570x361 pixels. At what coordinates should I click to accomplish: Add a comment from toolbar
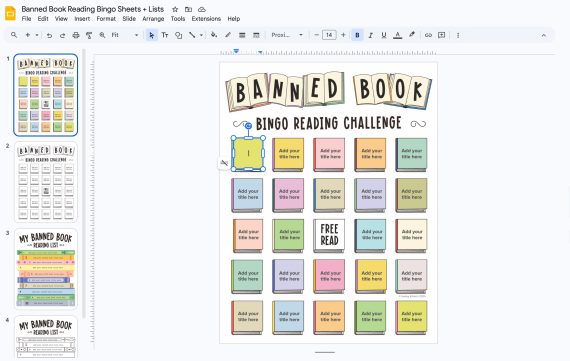441,35
